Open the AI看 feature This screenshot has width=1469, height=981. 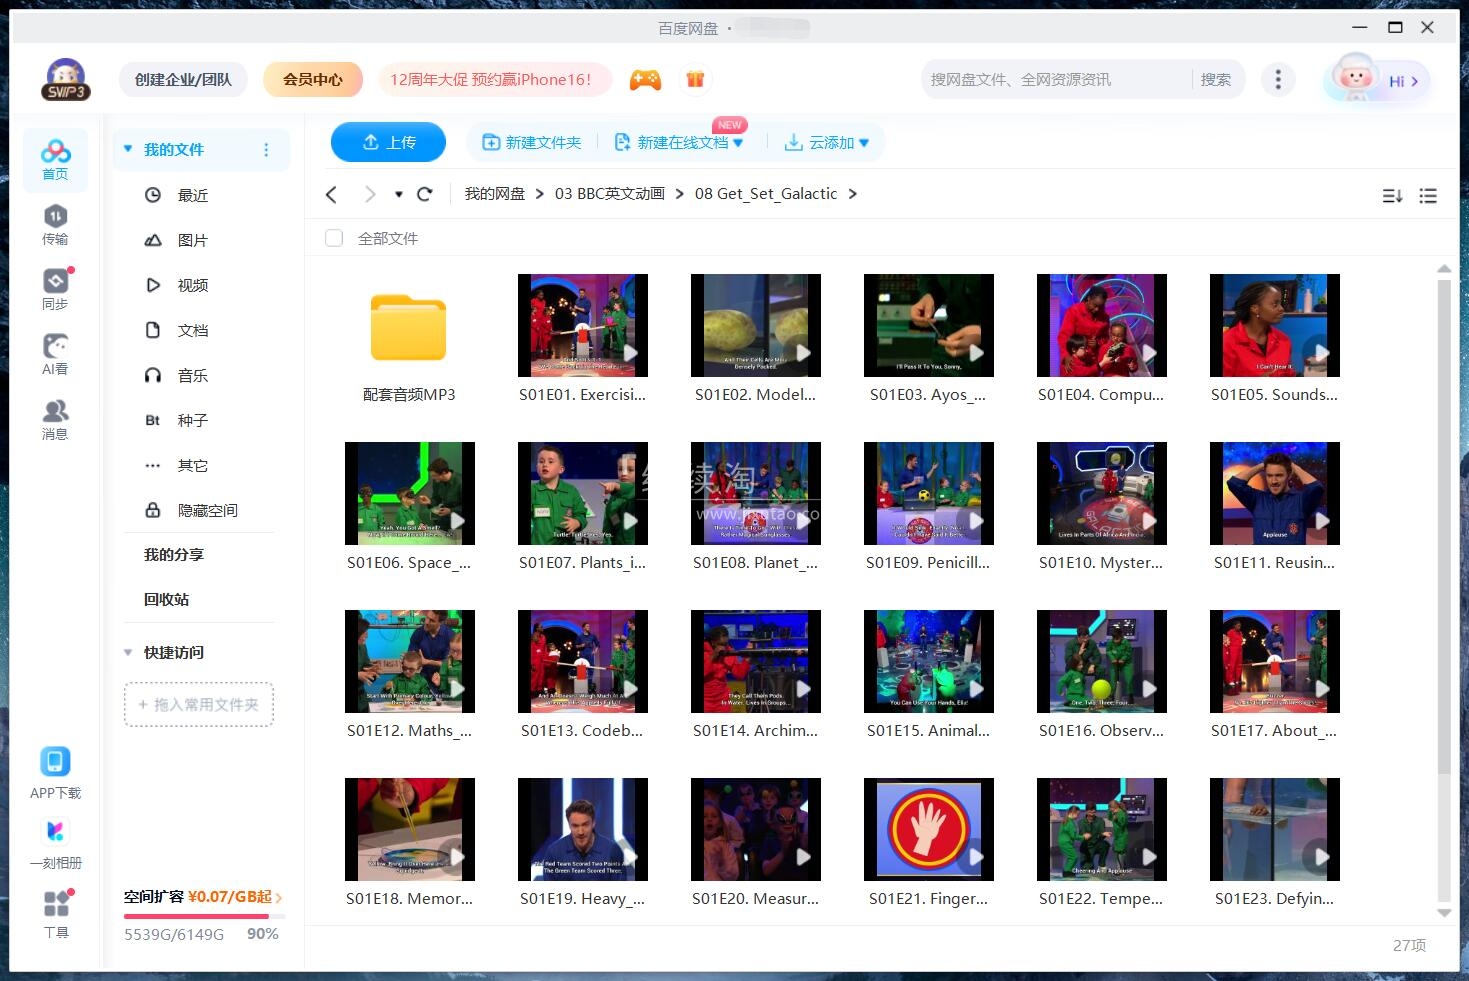(x=55, y=352)
